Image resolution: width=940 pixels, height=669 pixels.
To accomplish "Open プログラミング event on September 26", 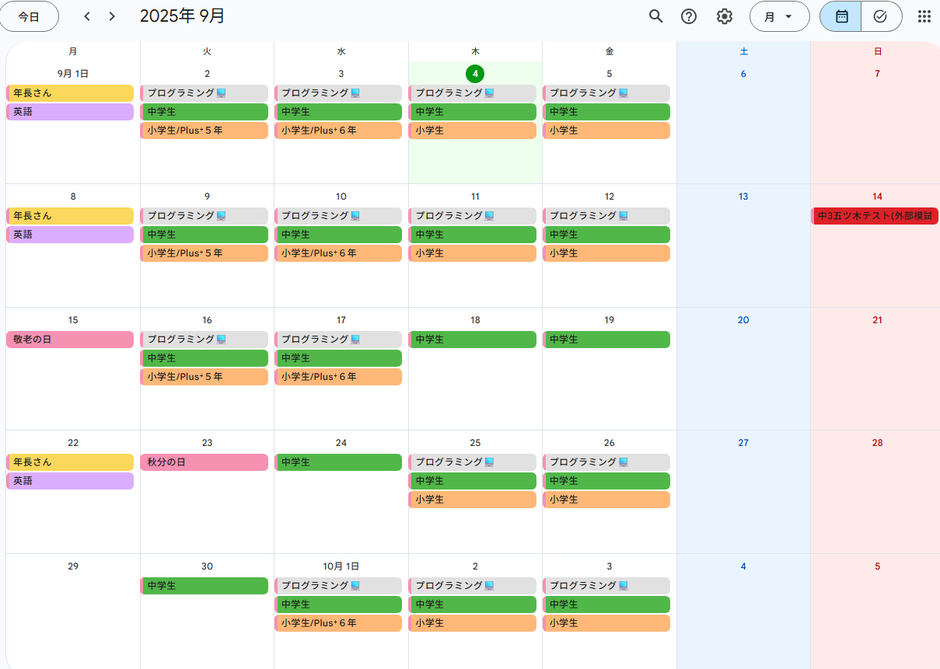I will (x=606, y=462).
